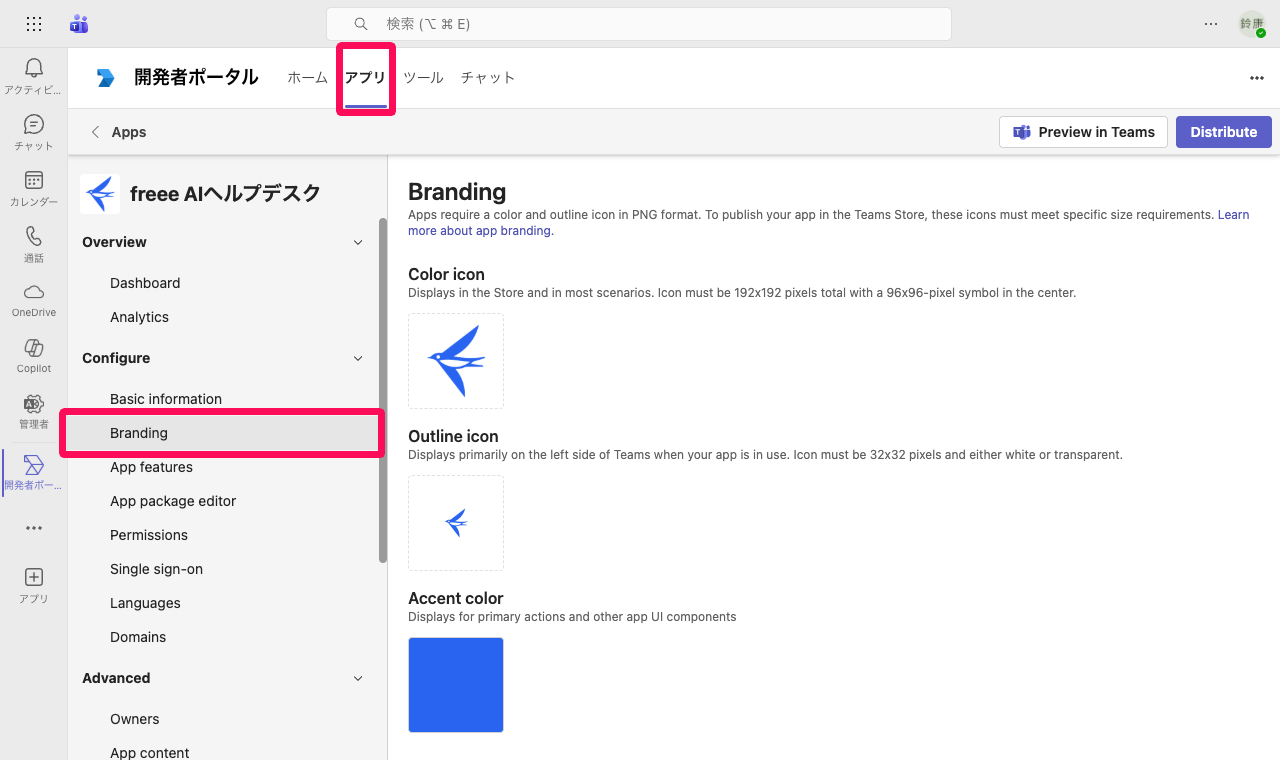Switch to アプリ tab

[365, 78]
